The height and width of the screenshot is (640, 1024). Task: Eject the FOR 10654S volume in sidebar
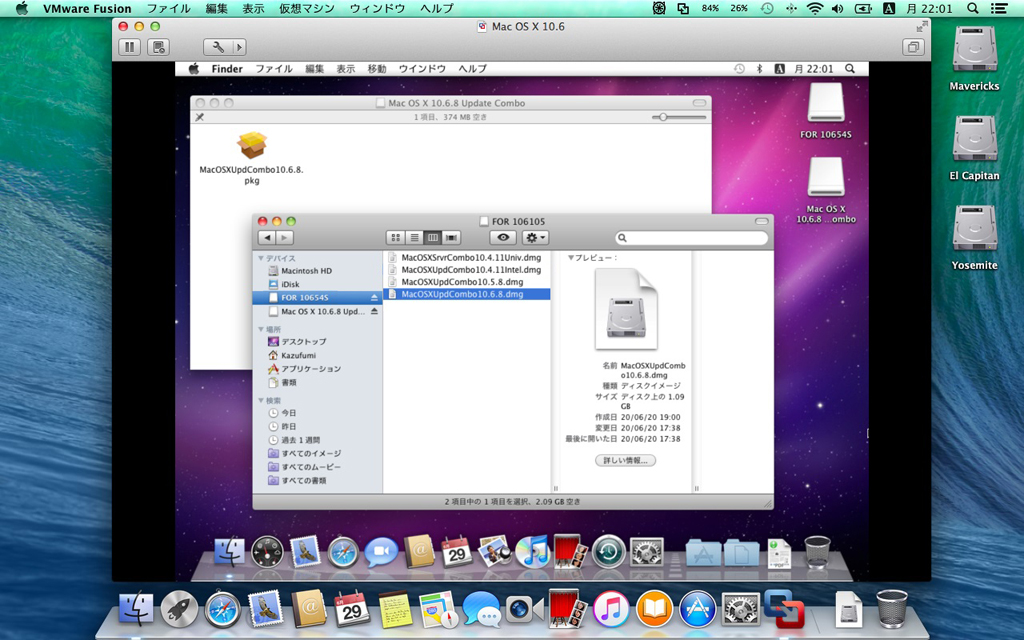(374, 298)
